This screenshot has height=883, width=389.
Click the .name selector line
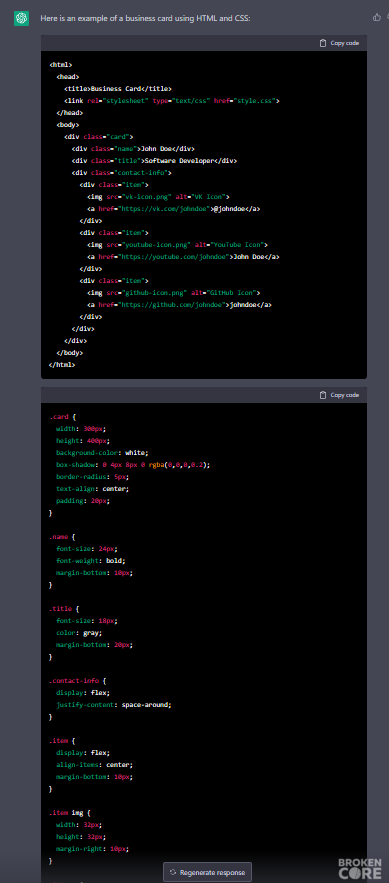(x=62, y=537)
